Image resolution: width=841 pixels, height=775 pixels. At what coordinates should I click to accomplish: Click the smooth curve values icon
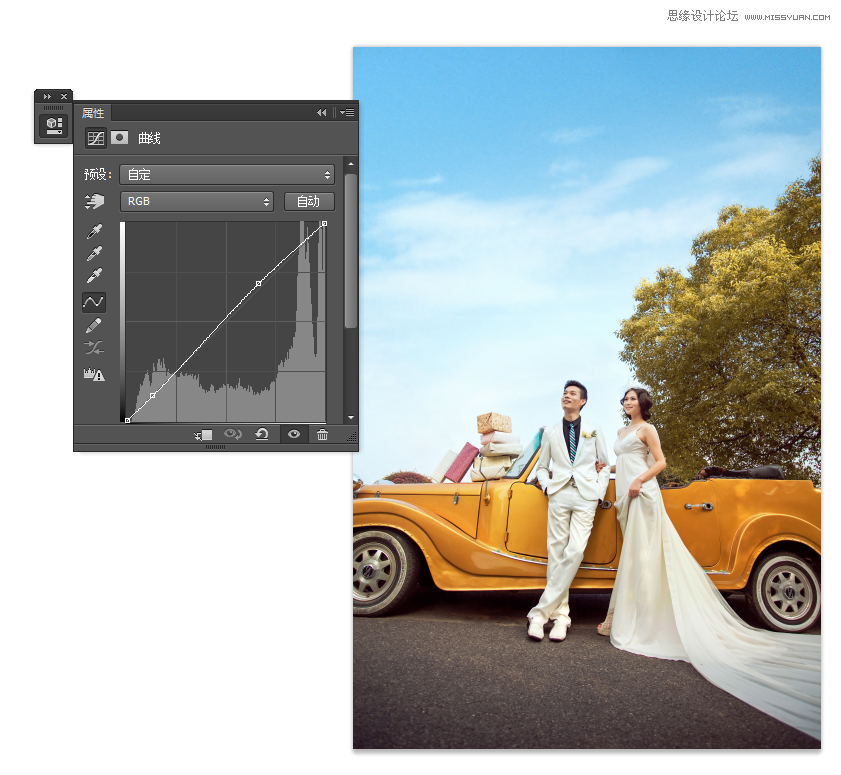[x=94, y=348]
